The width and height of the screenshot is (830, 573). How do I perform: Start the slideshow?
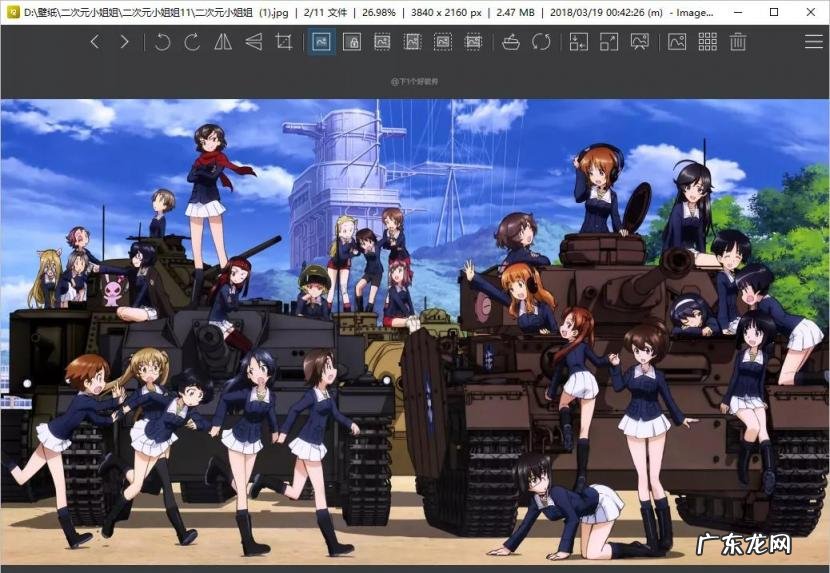640,42
